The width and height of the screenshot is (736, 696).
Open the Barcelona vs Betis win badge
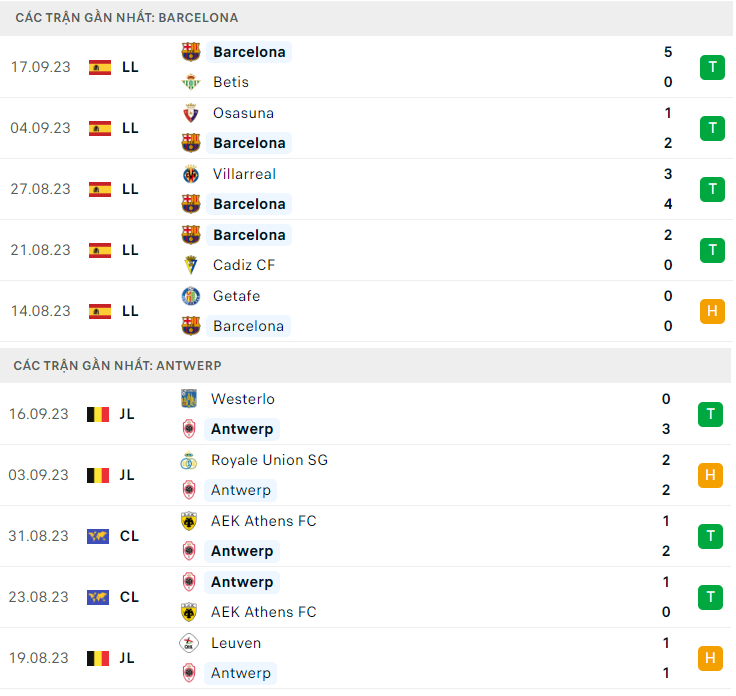click(x=711, y=67)
